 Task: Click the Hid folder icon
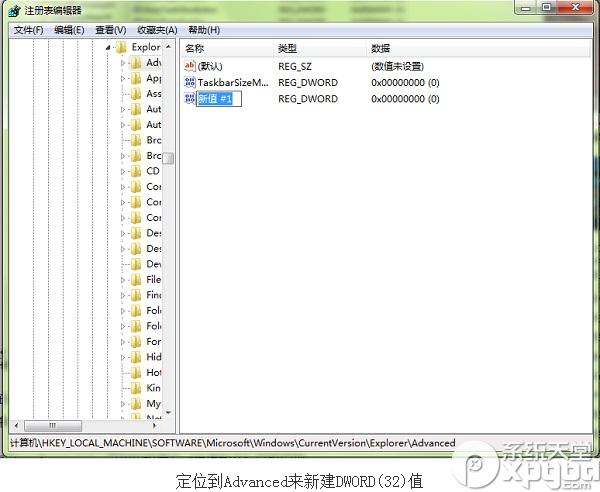click(x=136, y=357)
